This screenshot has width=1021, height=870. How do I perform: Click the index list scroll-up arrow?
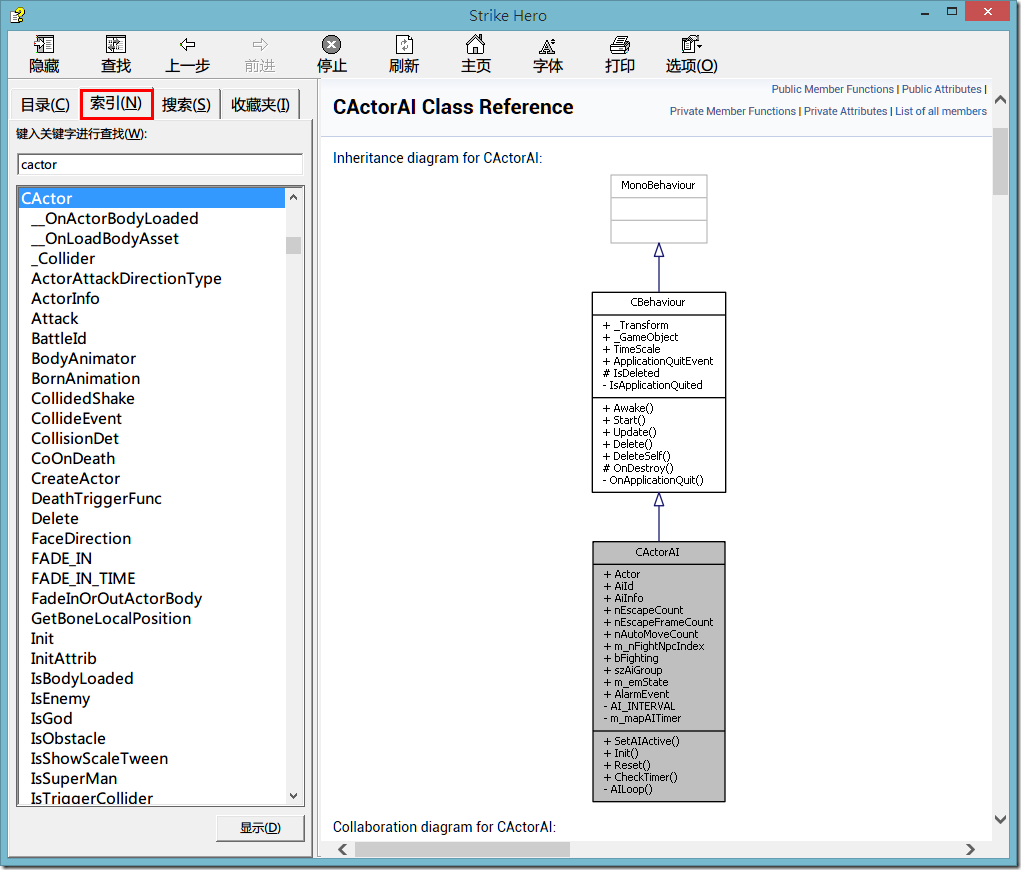[294, 197]
